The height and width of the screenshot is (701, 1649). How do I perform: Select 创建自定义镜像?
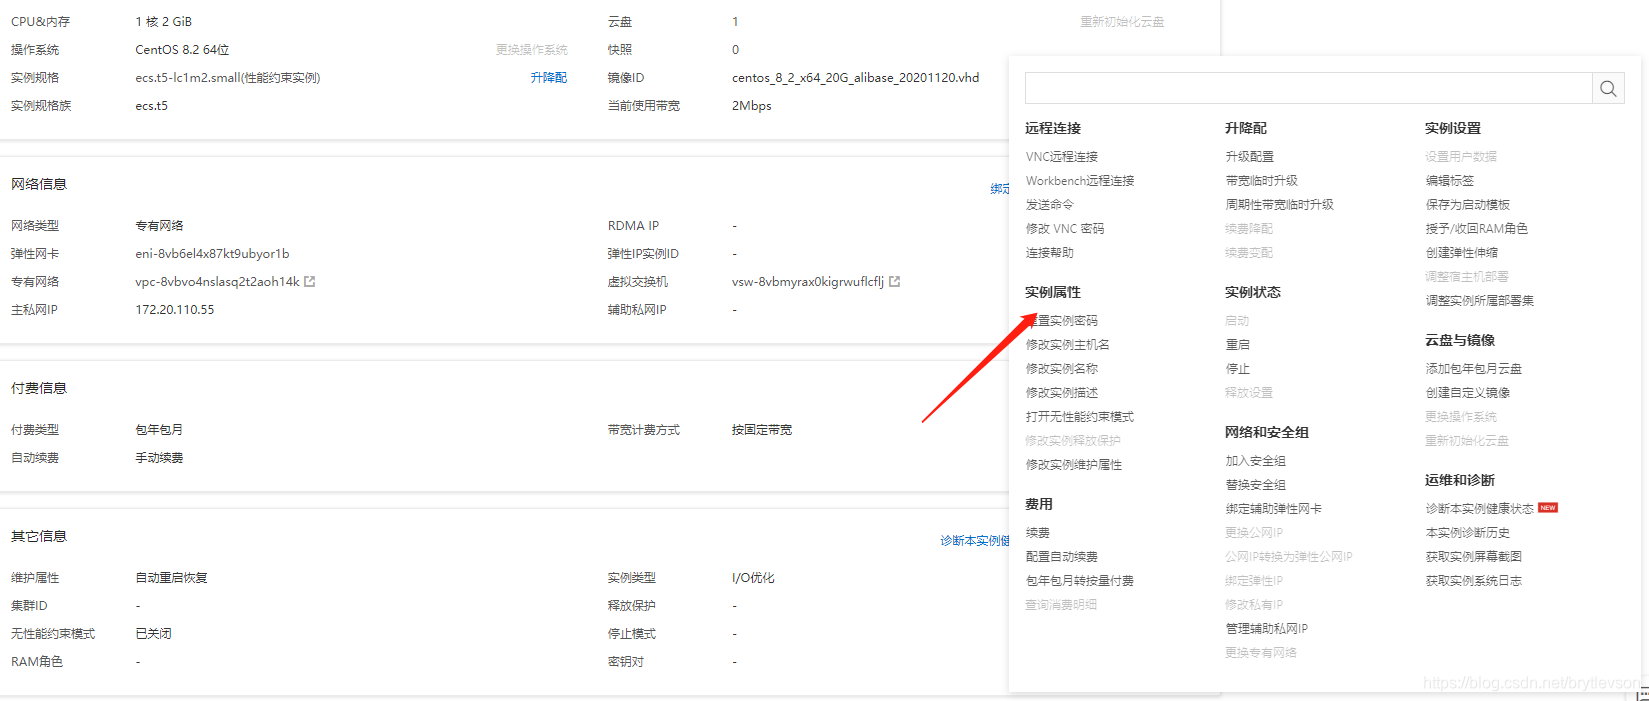pyautogui.click(x=1468, y=393)
